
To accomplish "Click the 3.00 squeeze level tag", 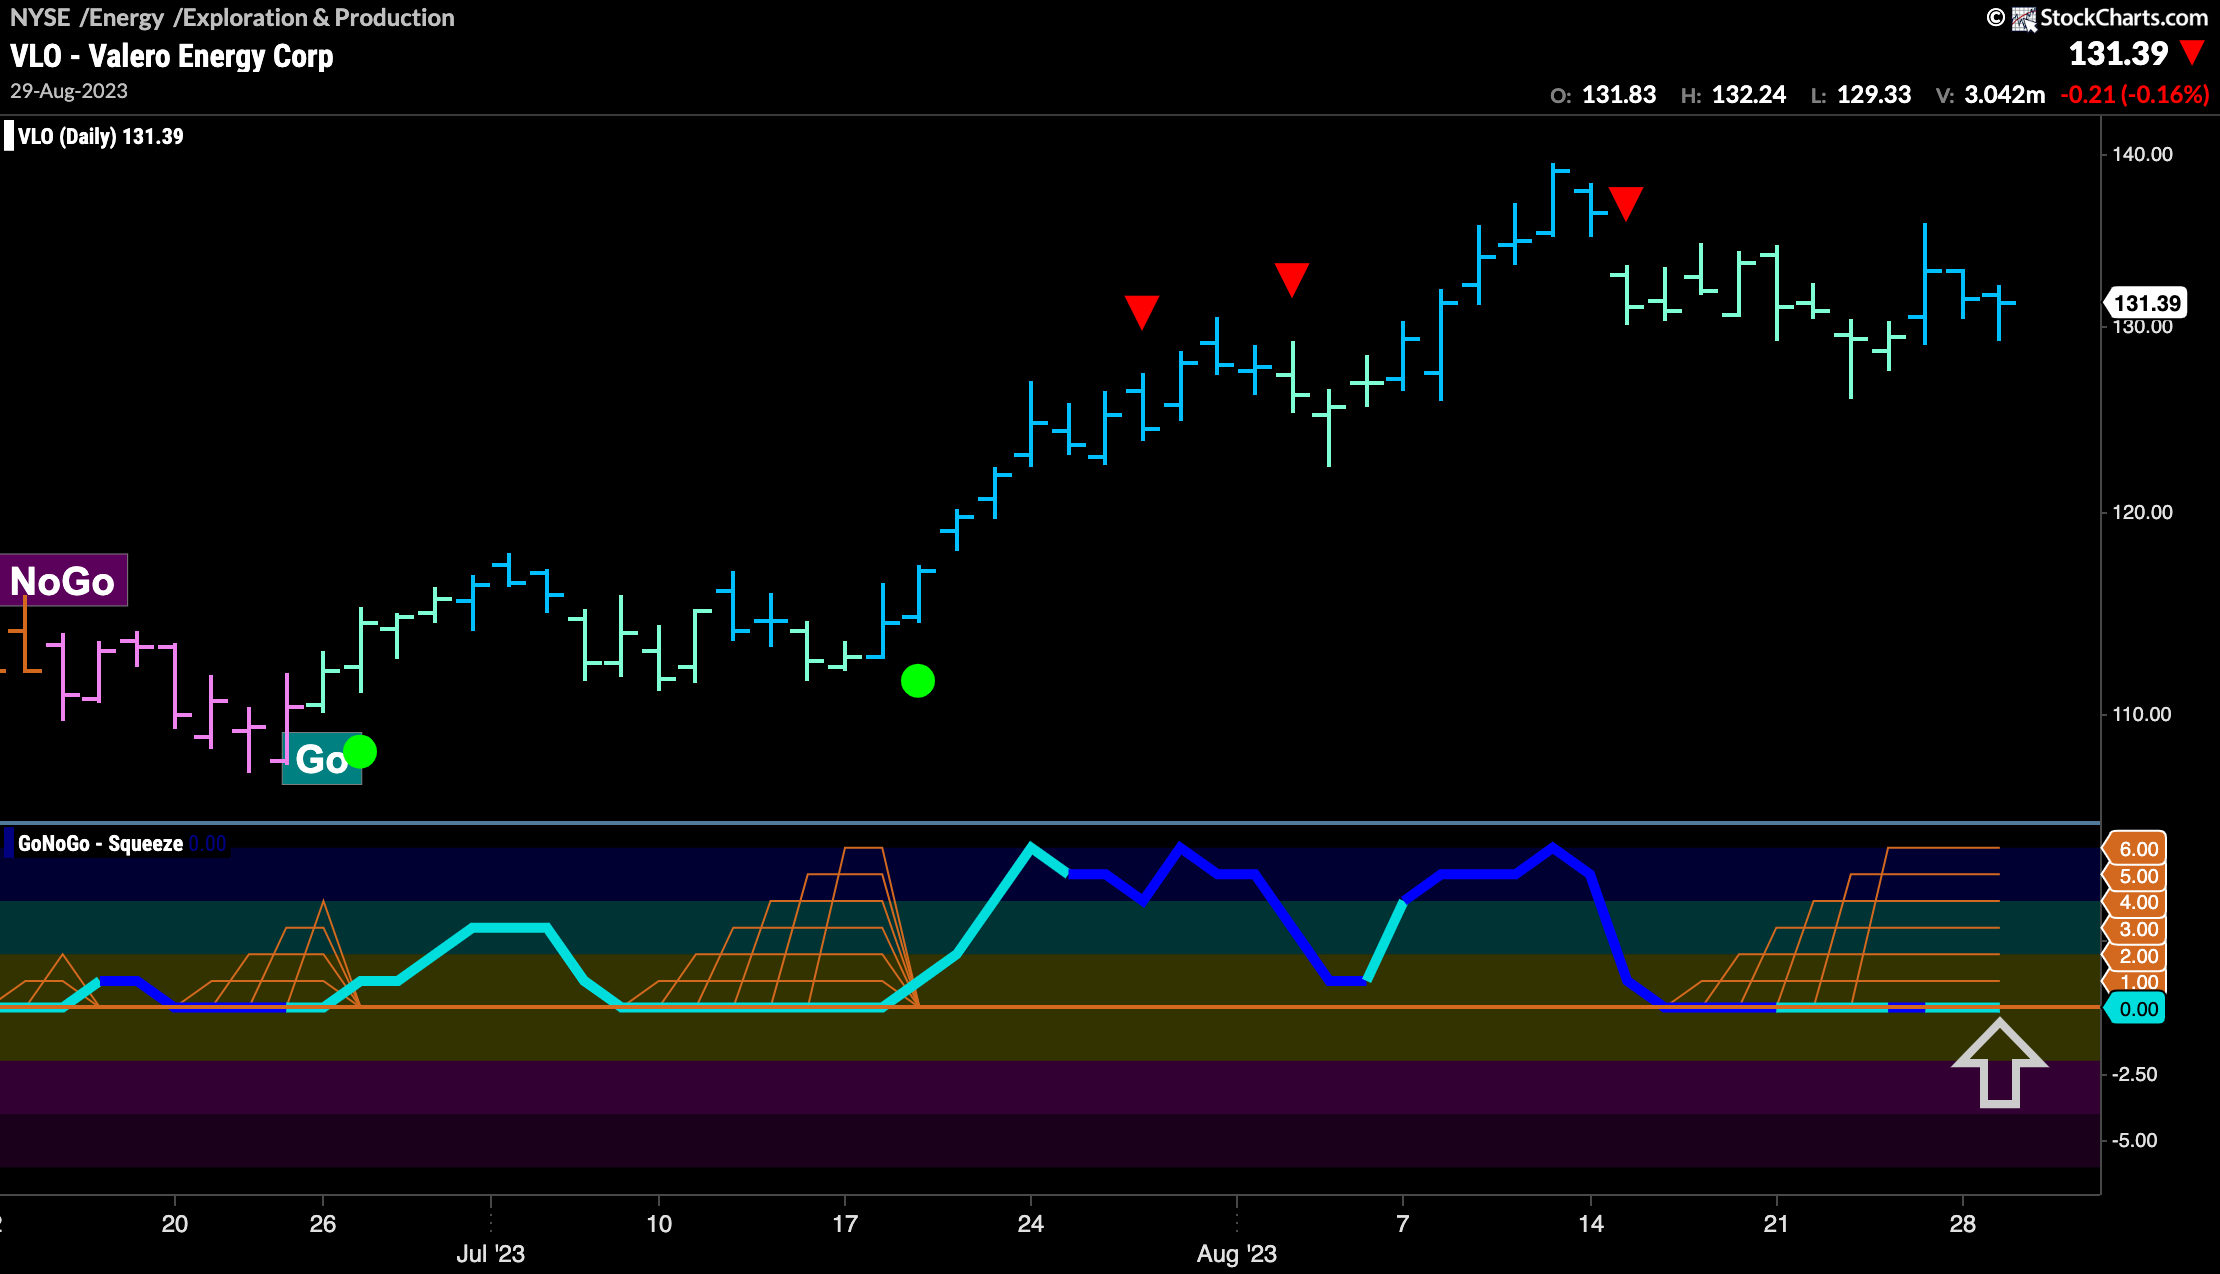I will tap(2135, 929).
